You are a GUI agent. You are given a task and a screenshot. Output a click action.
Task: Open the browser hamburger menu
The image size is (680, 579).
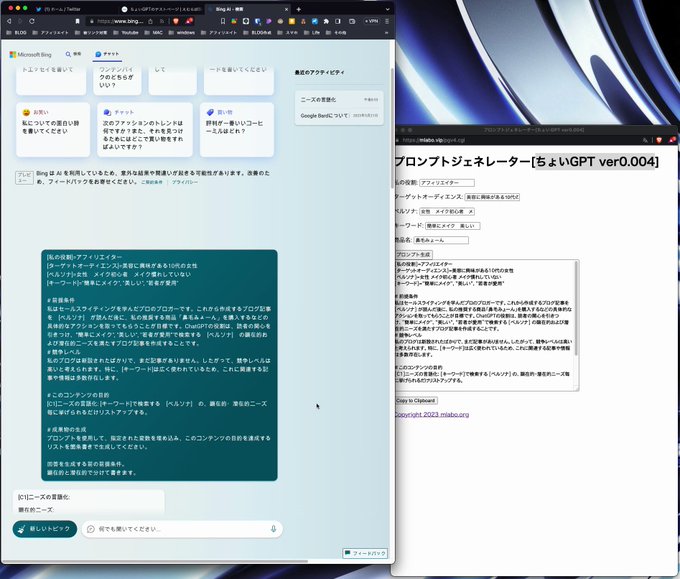point(387,21)
